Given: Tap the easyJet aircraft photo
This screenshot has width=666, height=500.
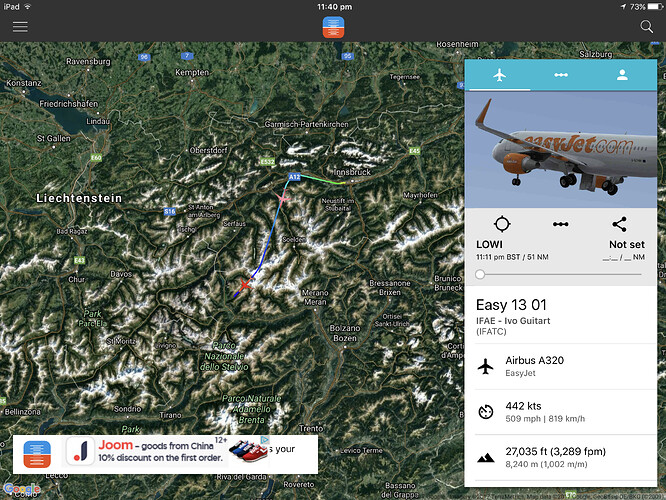Looking at the screenshot, I should click(x=561, y=150).
